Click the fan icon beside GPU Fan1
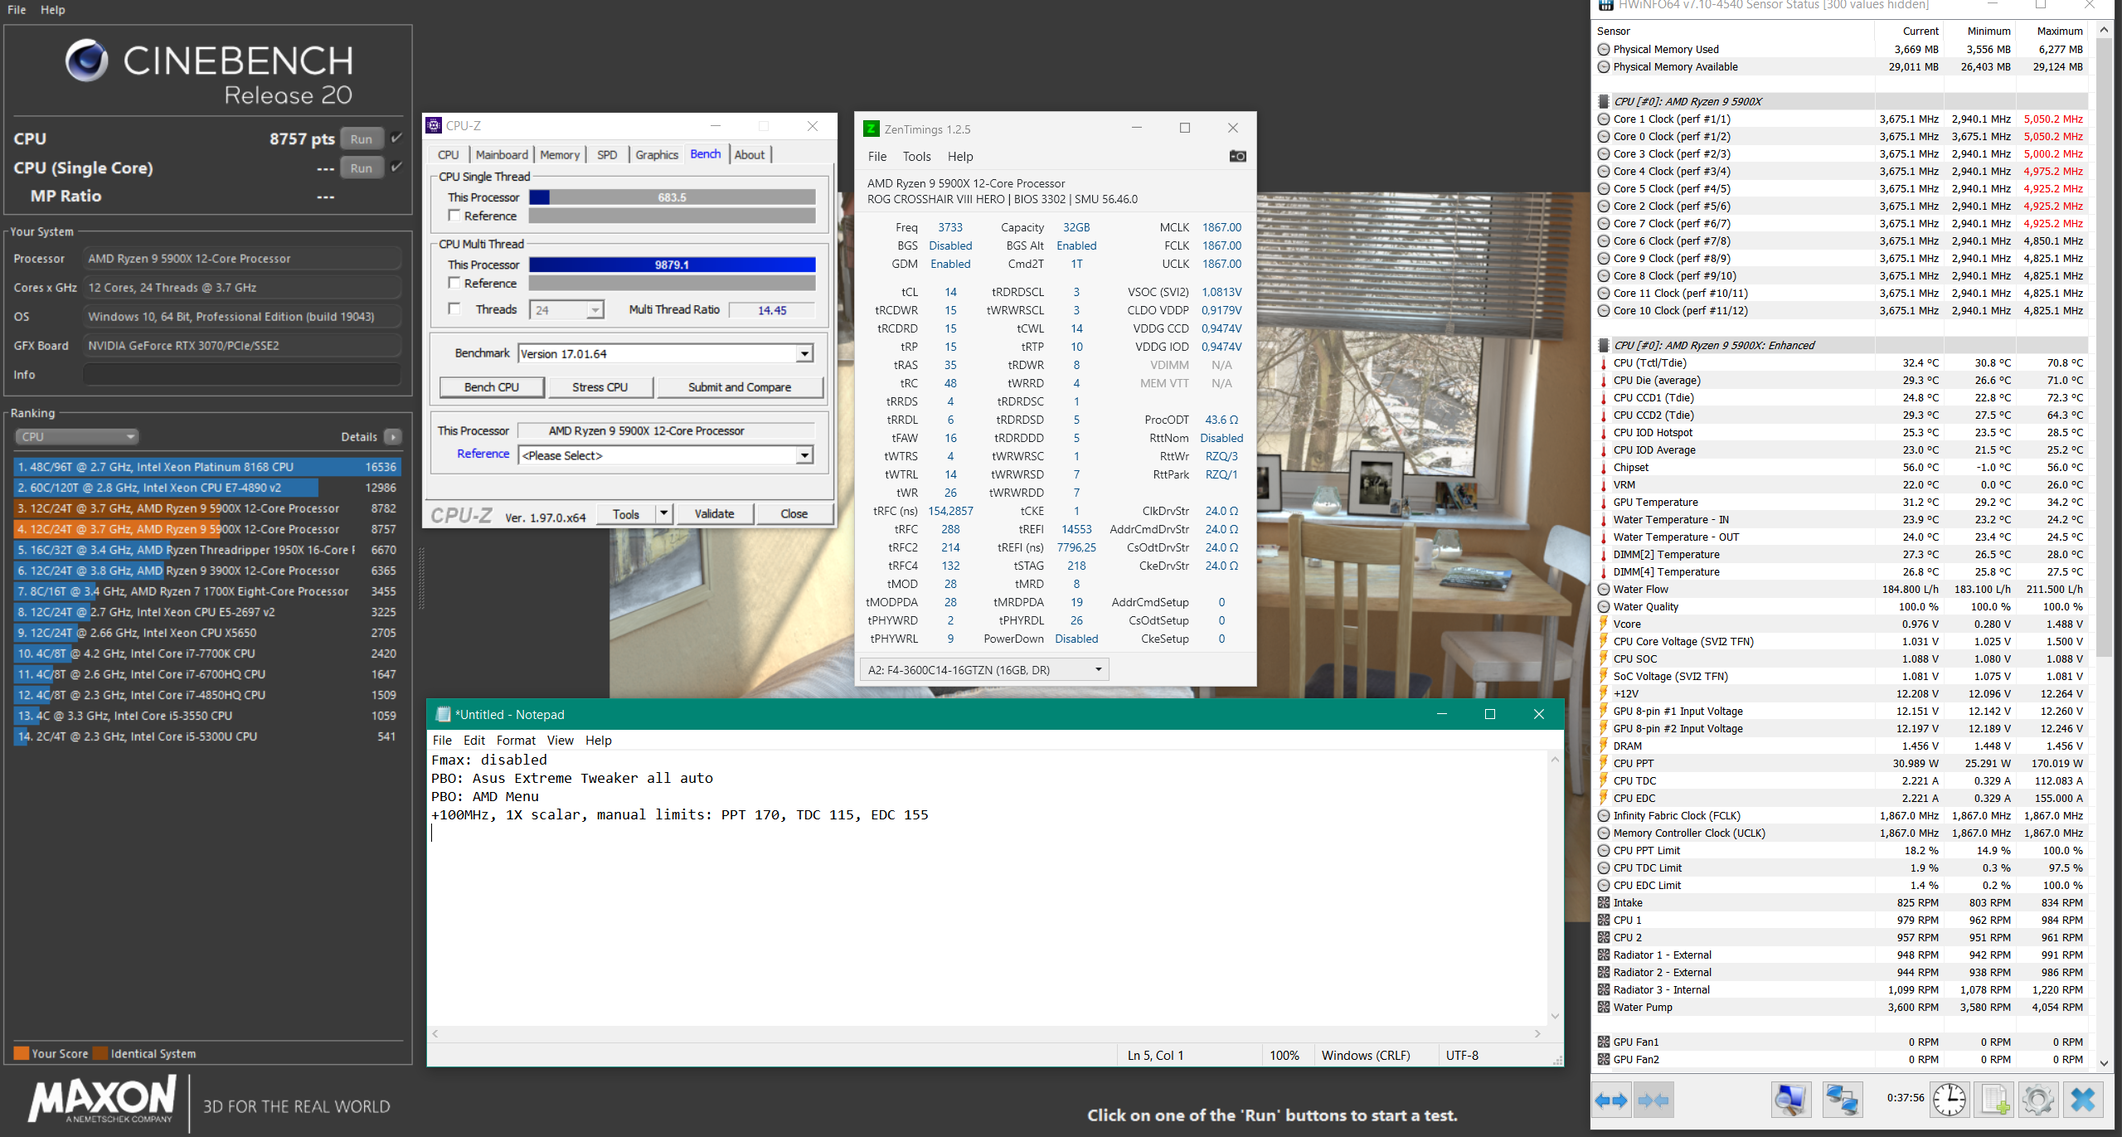The width and height of the screenshot is (2122, 1137). tap(1603, 1042)
